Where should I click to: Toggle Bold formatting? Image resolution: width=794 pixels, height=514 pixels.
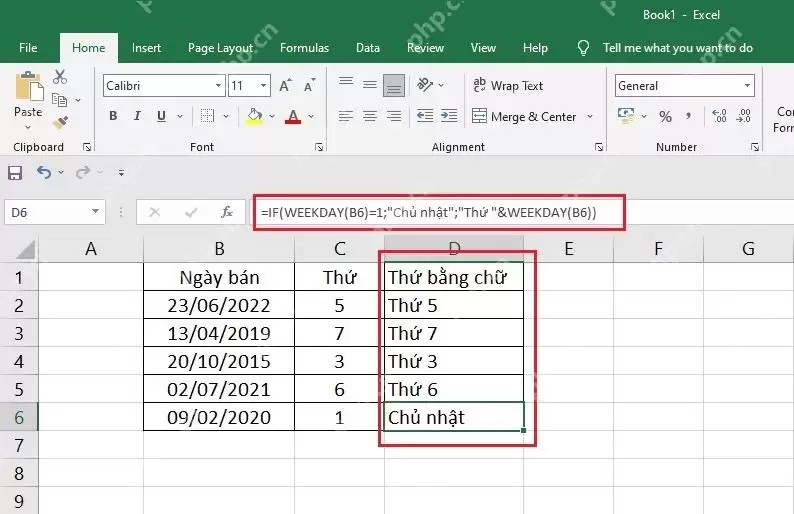point(113,116)
